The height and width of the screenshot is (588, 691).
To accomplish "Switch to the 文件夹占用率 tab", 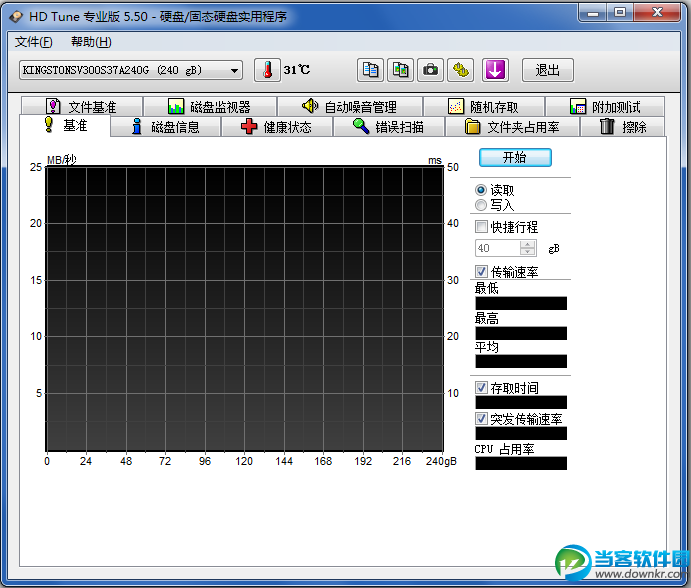I will point(513,127).
